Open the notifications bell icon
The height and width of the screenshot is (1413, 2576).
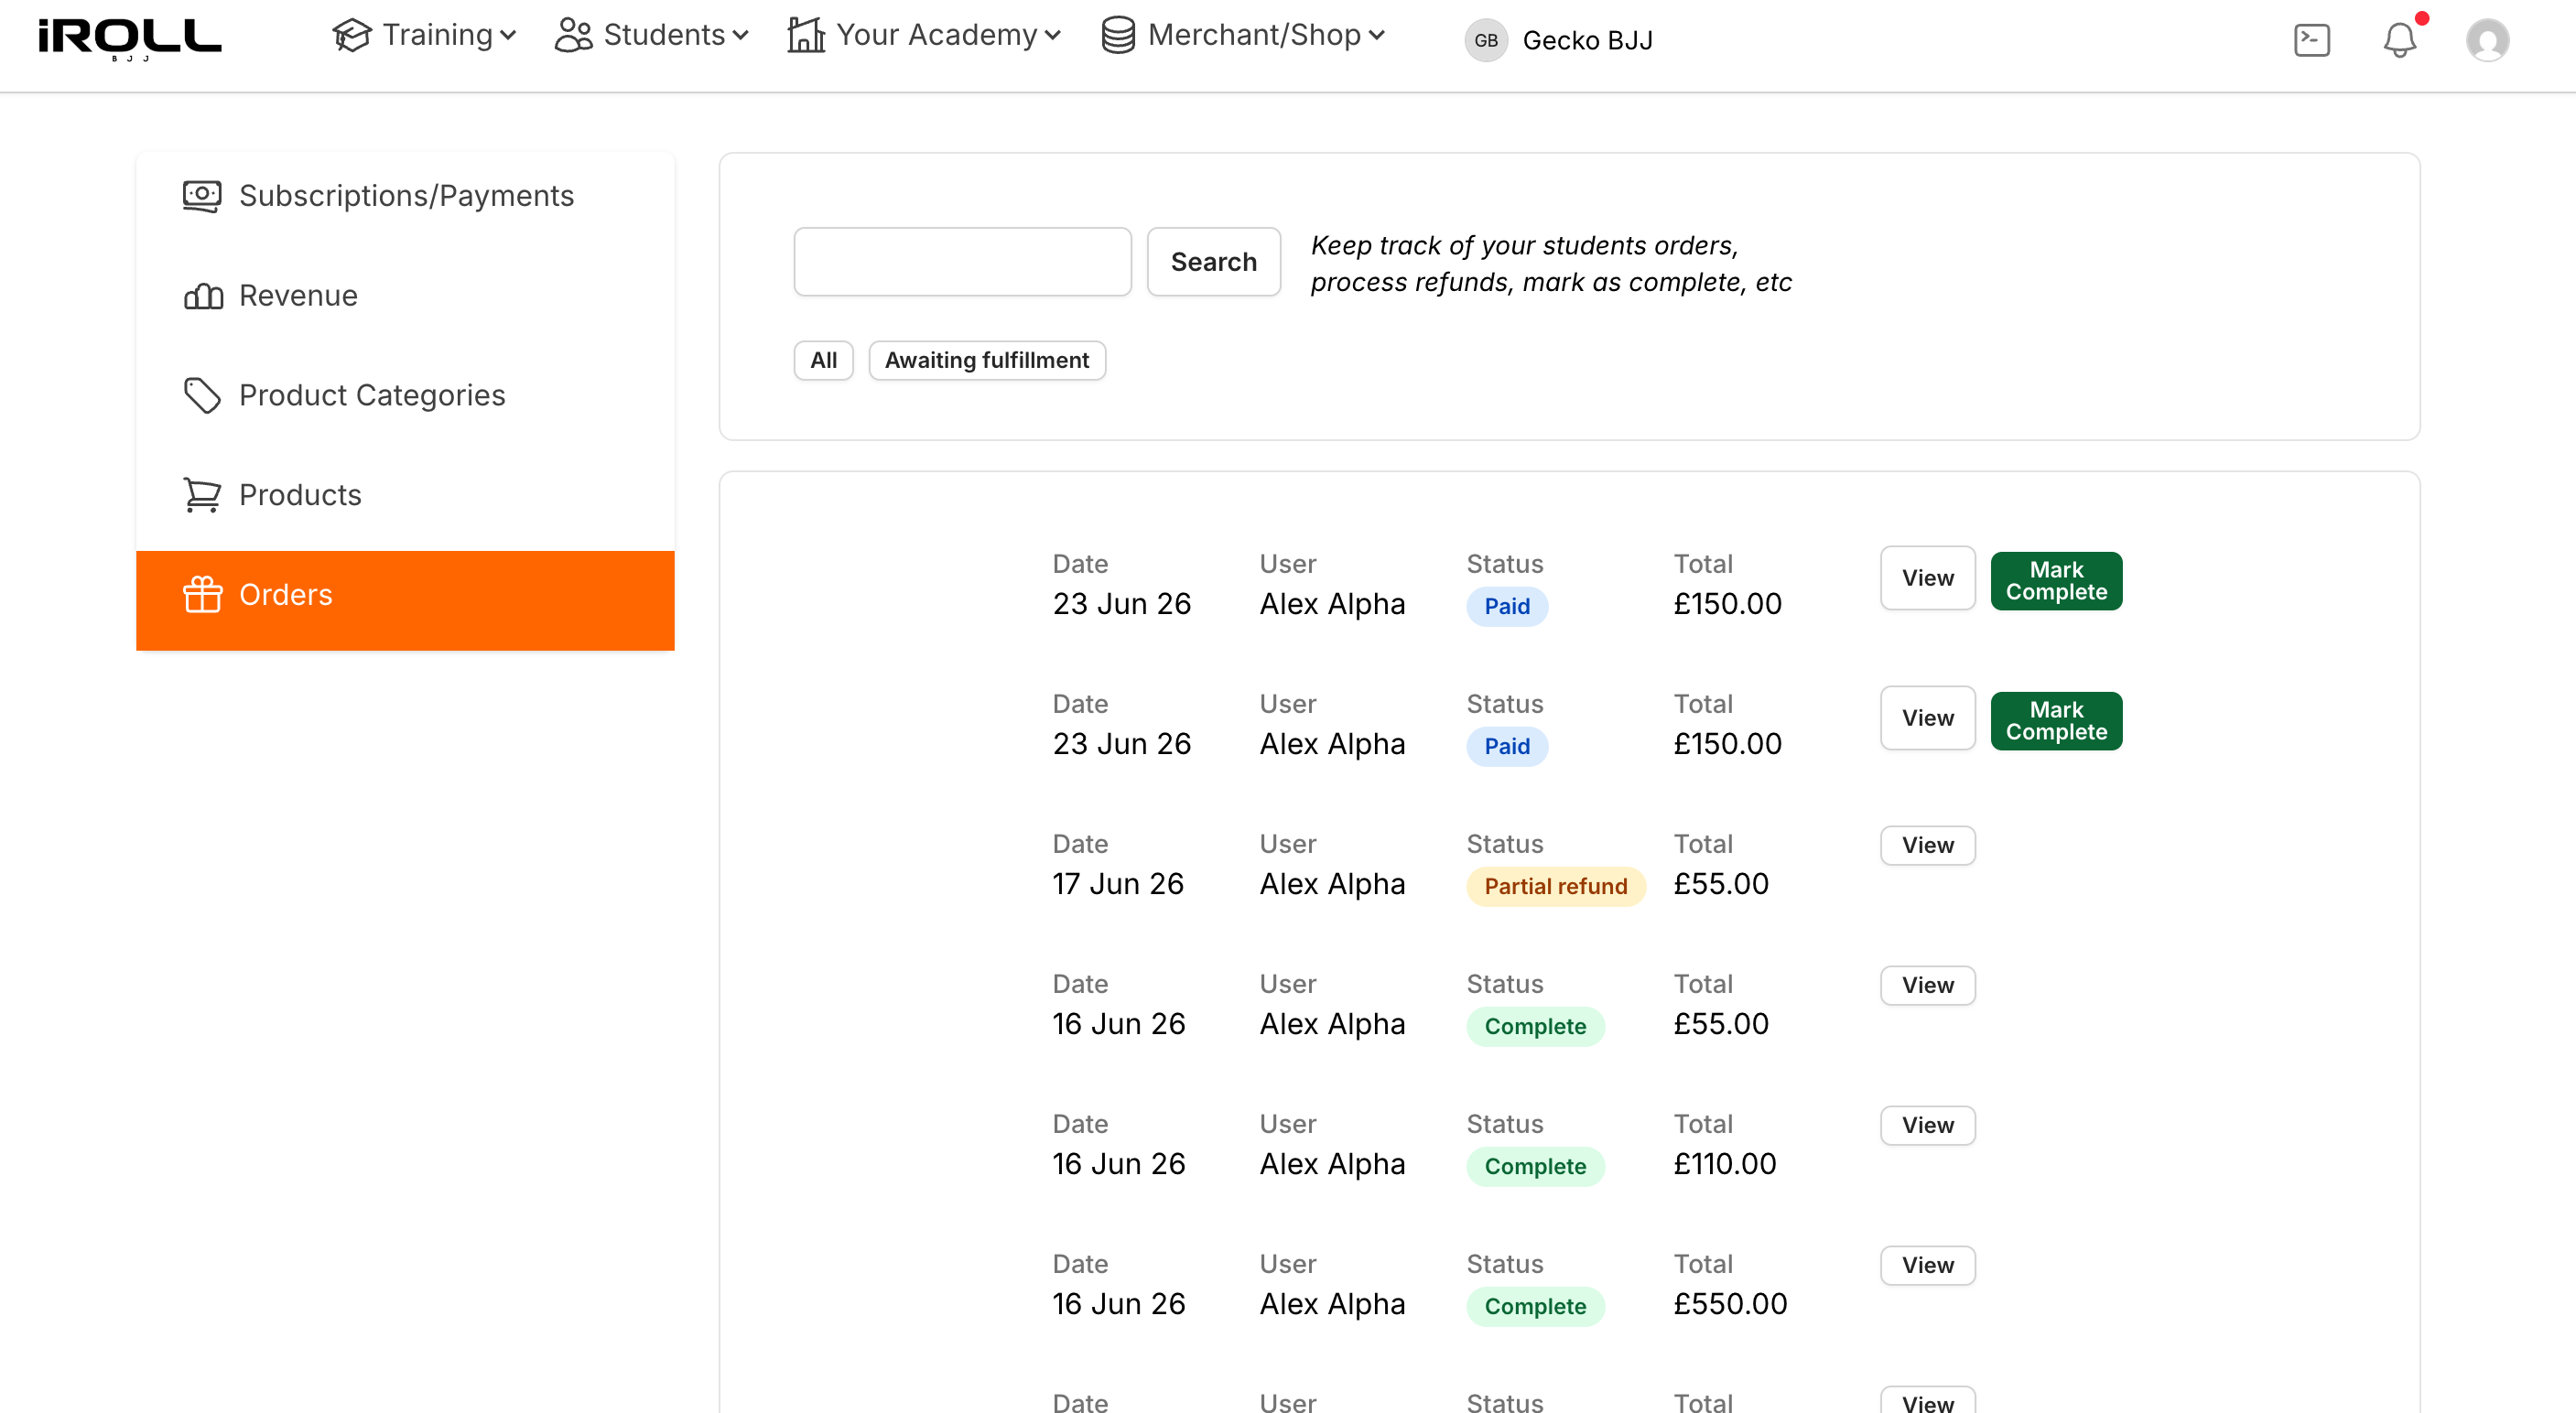pyautogui.click(x=2399, y=40)
